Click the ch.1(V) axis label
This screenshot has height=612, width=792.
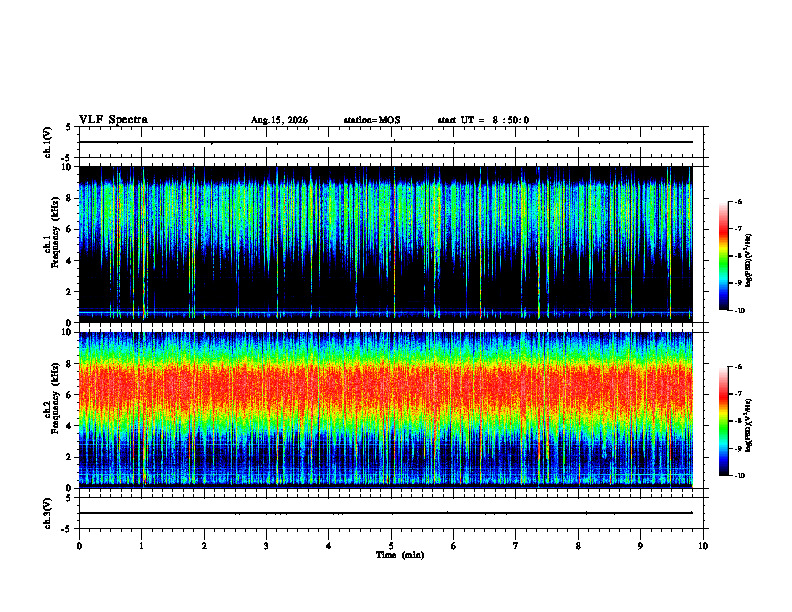(x=48, y=142)
